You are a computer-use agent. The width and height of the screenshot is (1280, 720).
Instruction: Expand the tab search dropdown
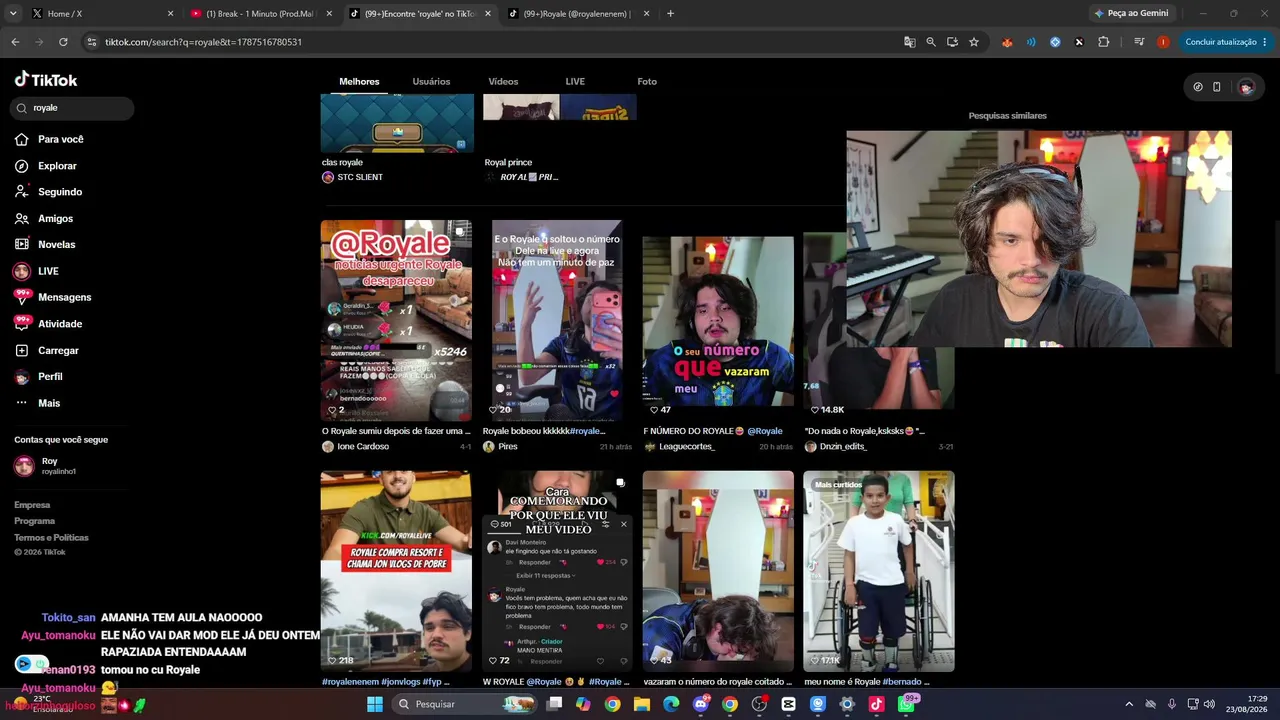click(13, 14)
